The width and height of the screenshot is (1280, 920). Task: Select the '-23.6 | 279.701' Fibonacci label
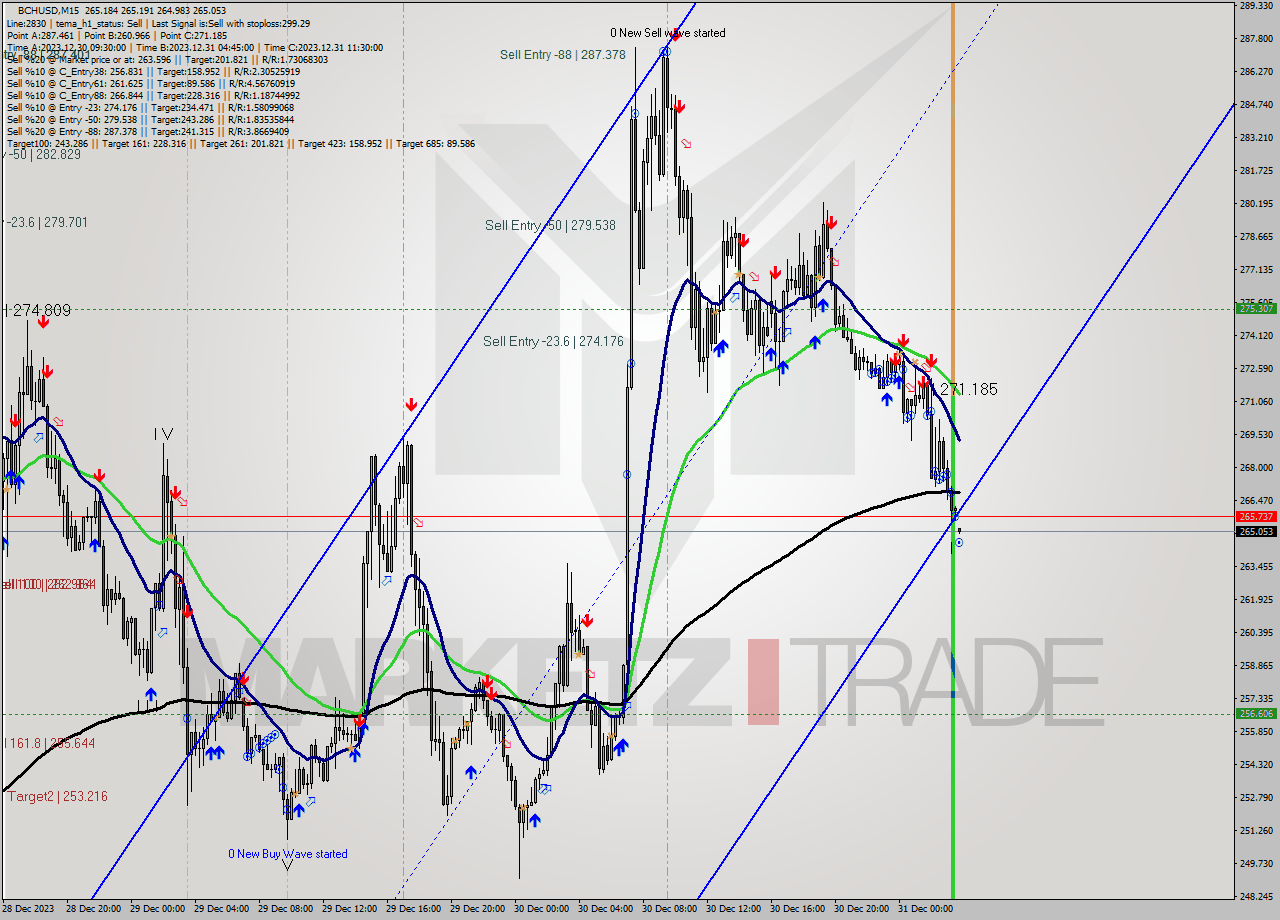point(47,222)
